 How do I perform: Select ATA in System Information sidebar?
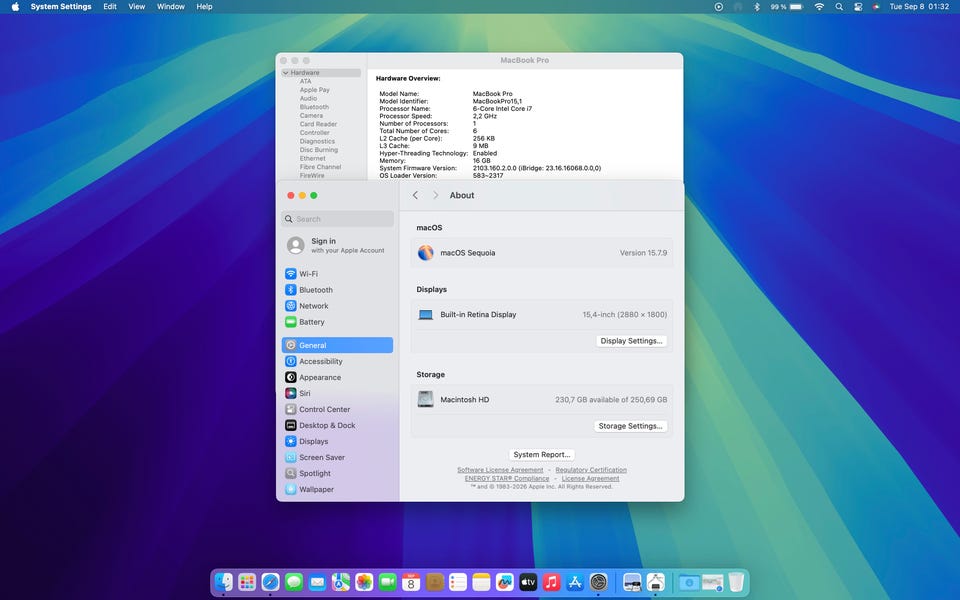click(306, 81)
